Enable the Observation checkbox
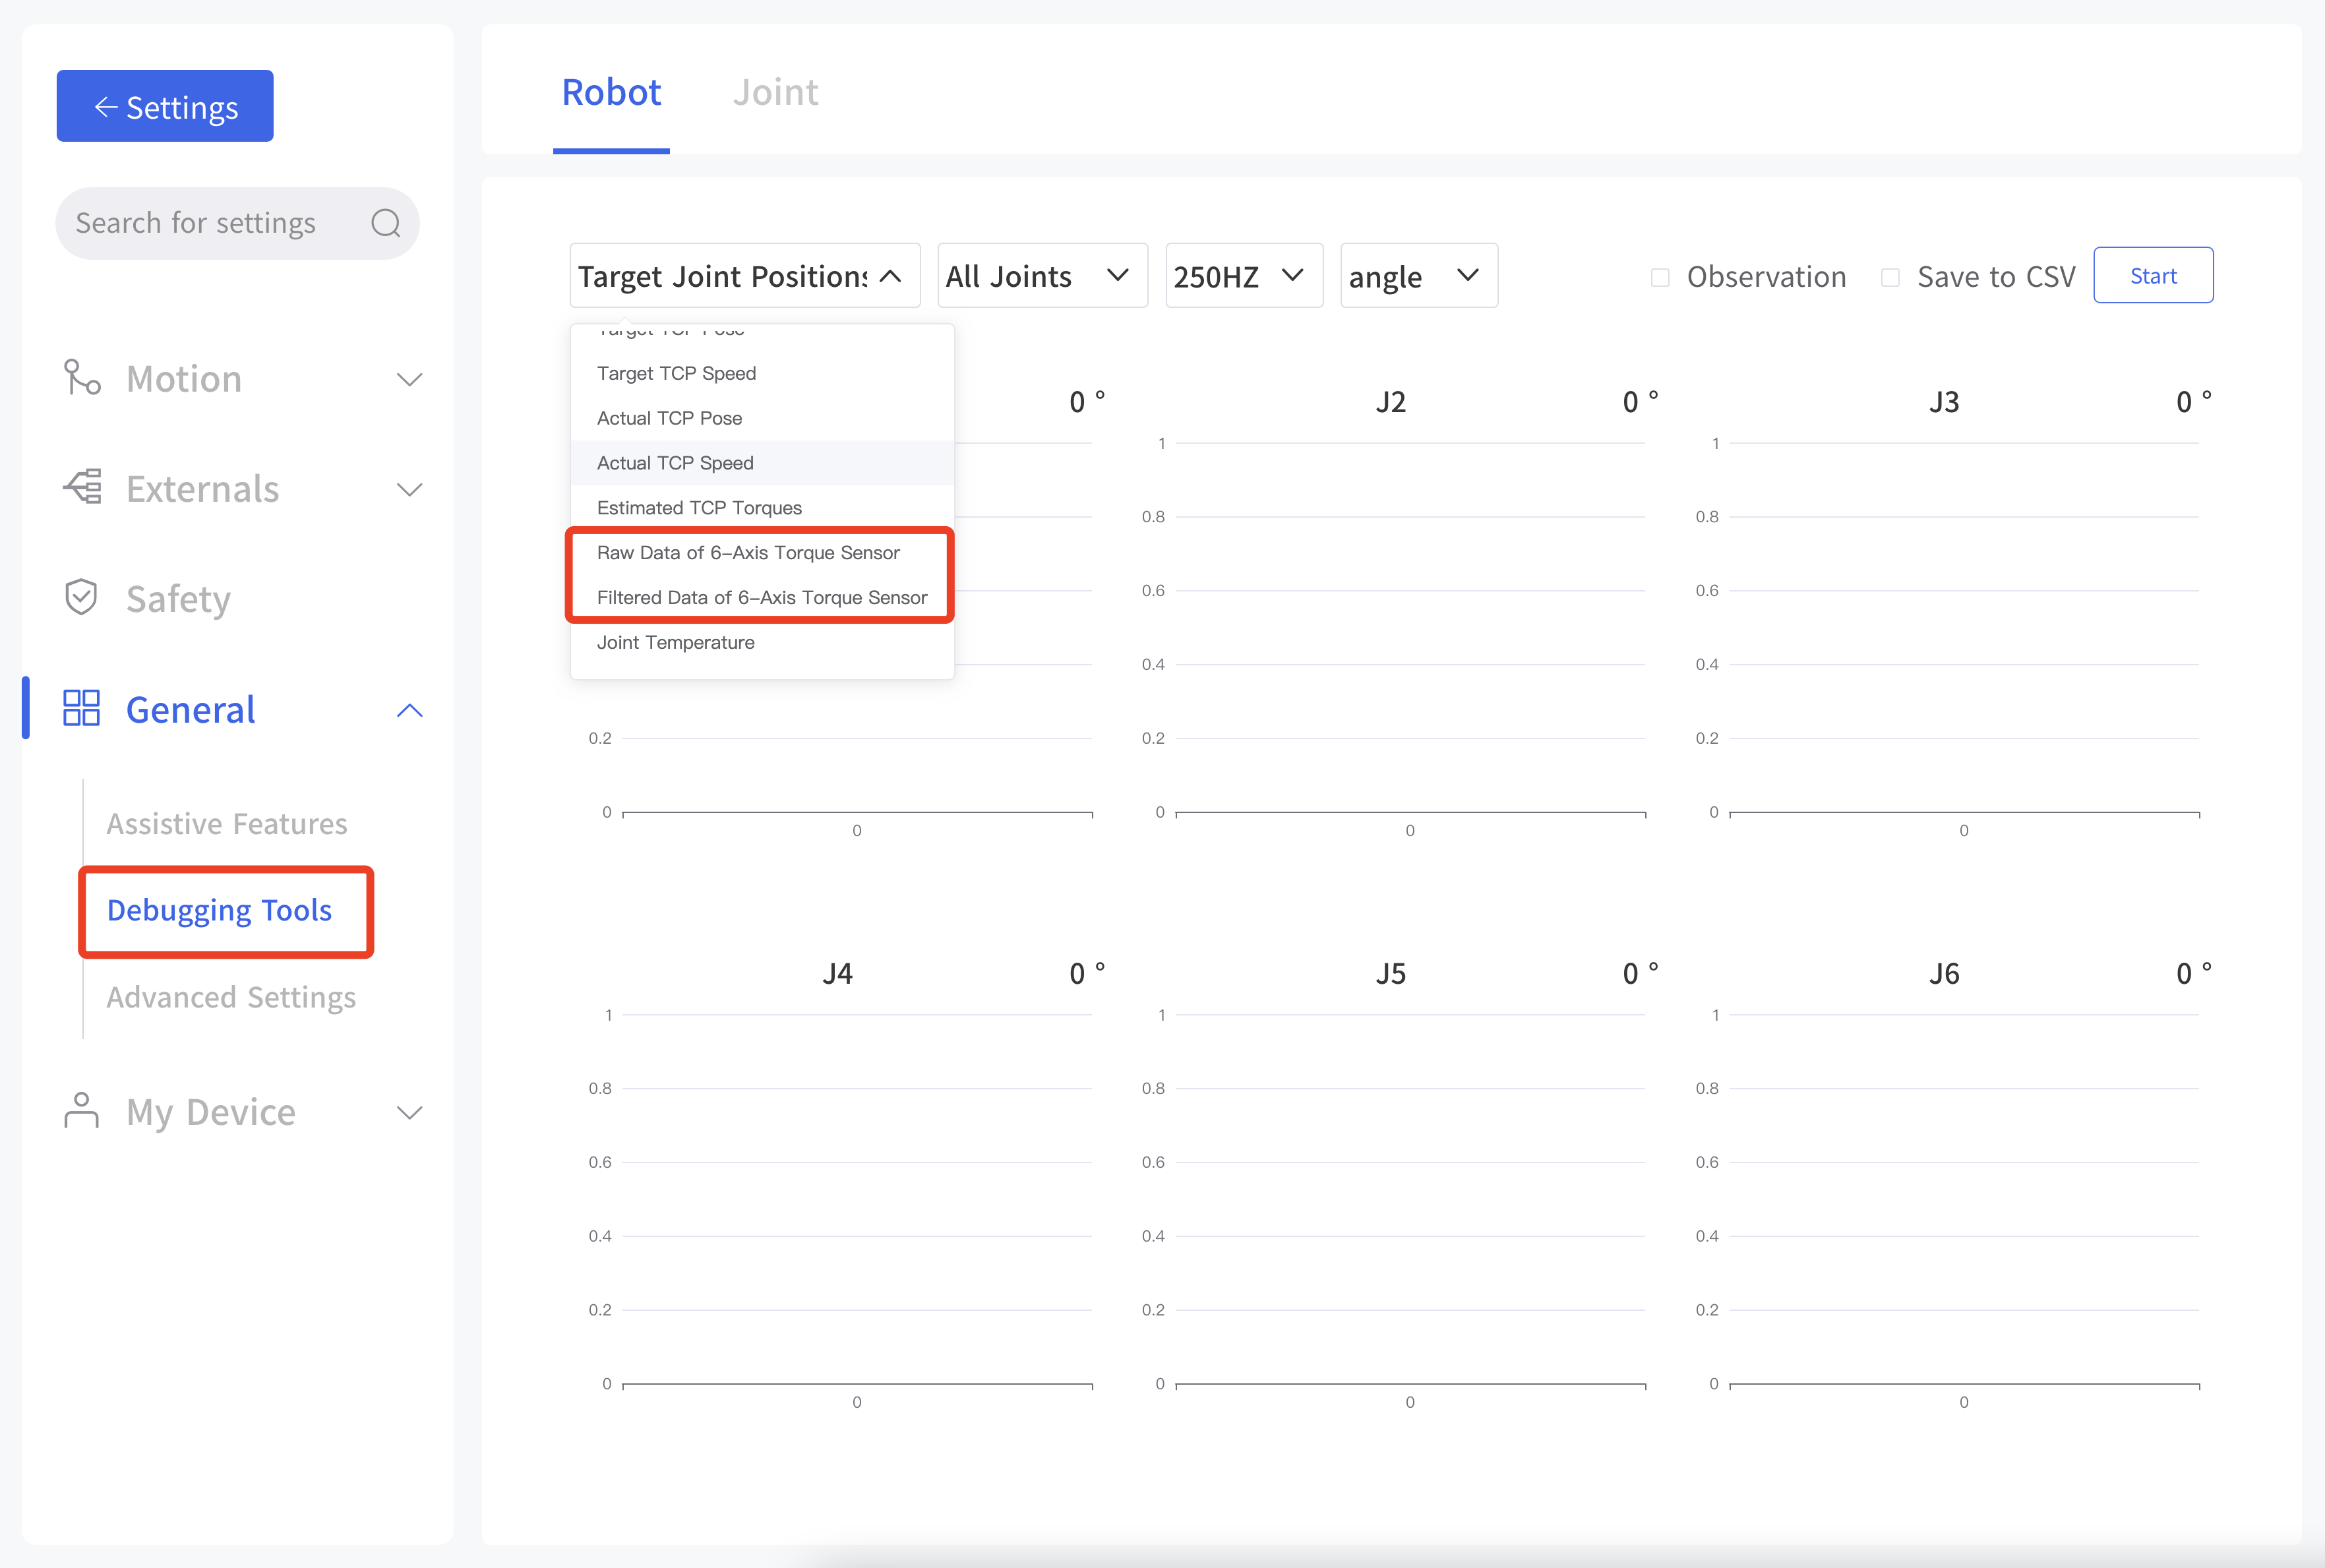Screen dimensions: 2325x1568 pos(1660,277)
